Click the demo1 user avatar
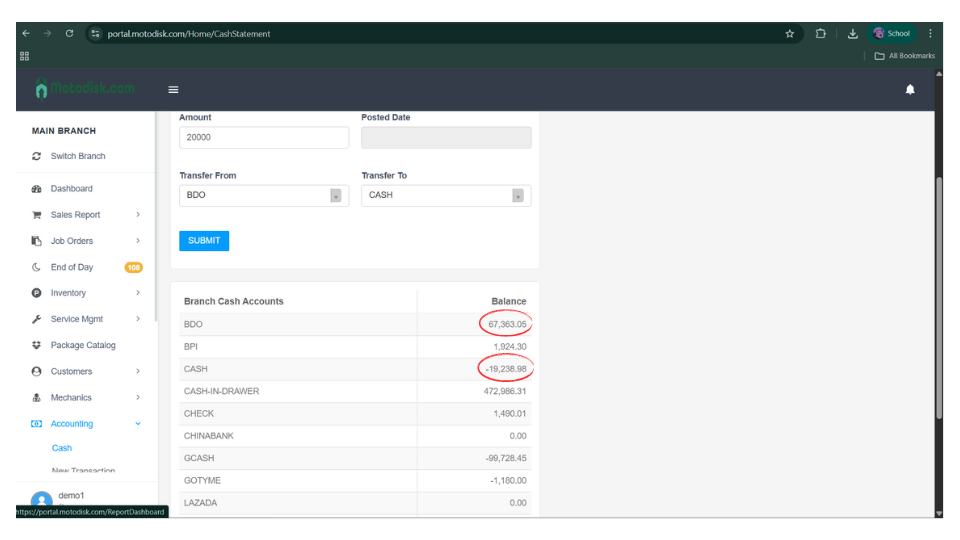This screenshot has height=540, width=960. (x=41, y=500)
